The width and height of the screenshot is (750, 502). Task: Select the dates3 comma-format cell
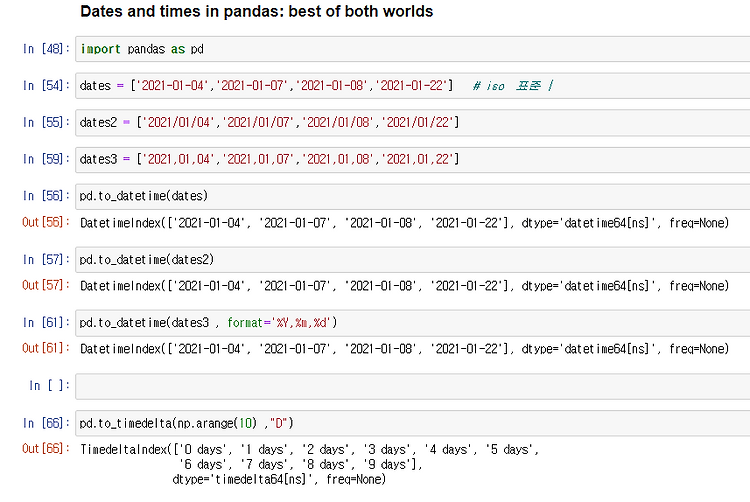point(412,159)
